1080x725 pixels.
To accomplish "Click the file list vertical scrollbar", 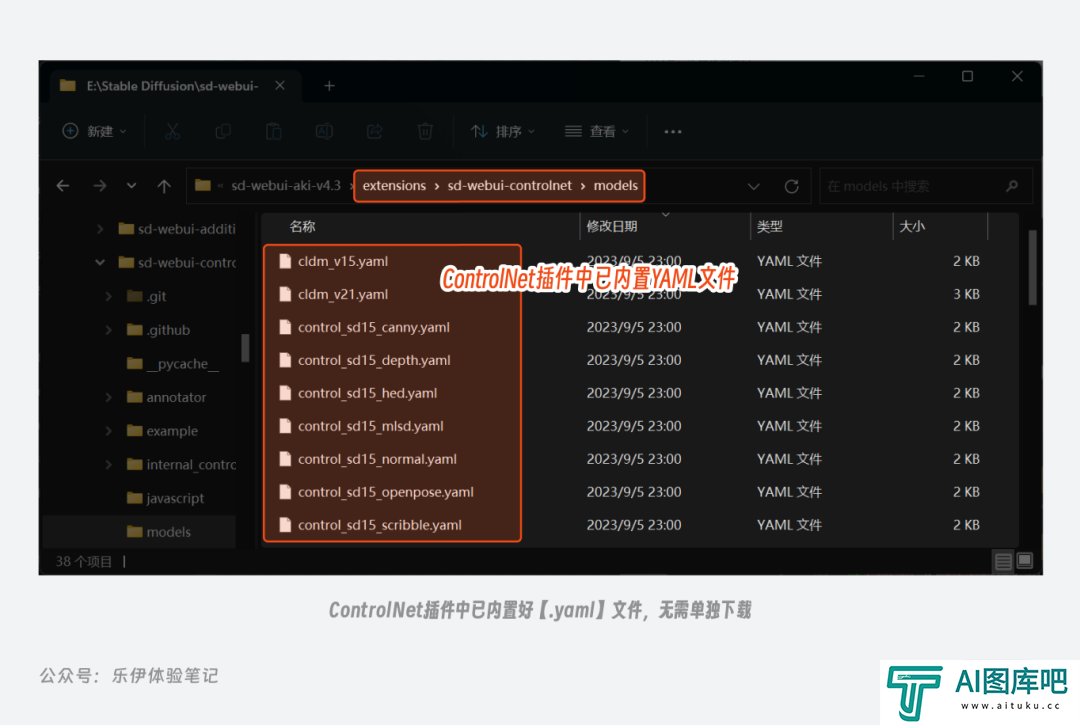I will tap(1032, 267).
